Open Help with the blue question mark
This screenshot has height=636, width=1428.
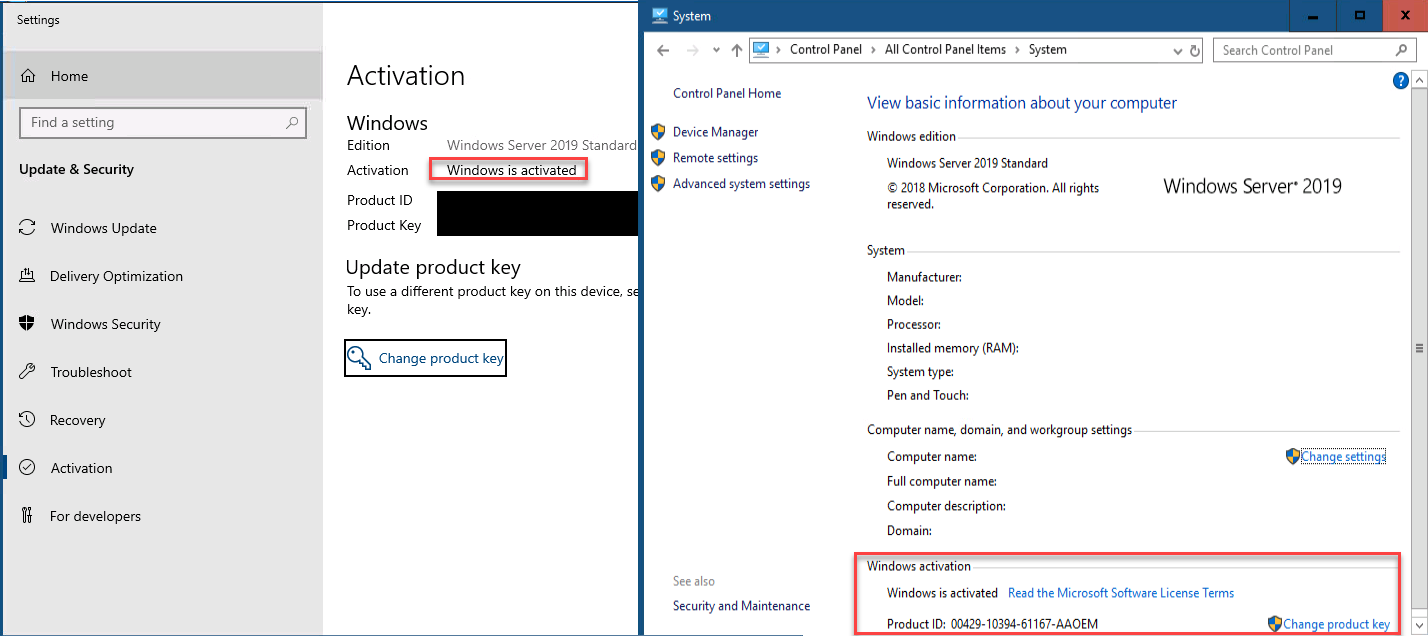(x=1401, y=81)
